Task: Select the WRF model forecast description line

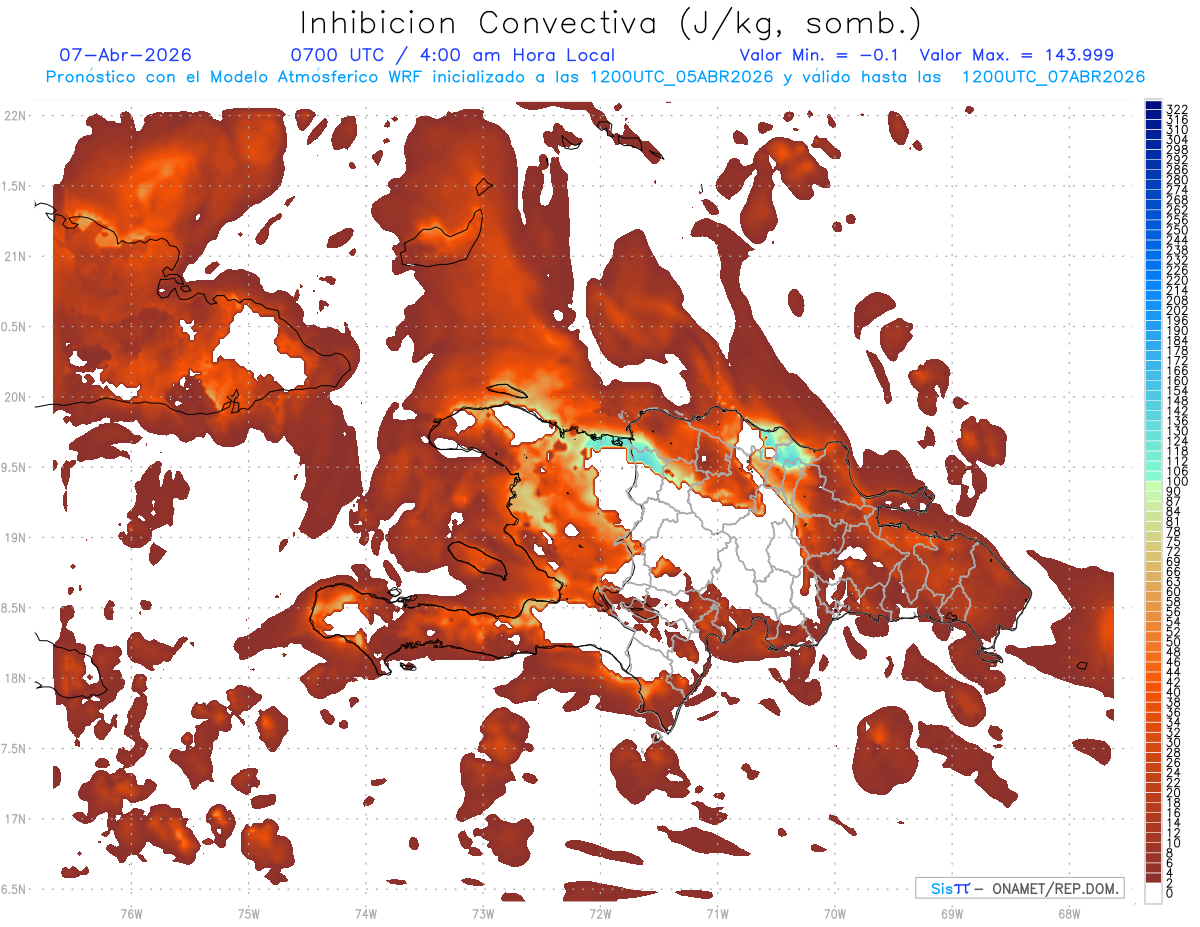Action: coord(595,77)
